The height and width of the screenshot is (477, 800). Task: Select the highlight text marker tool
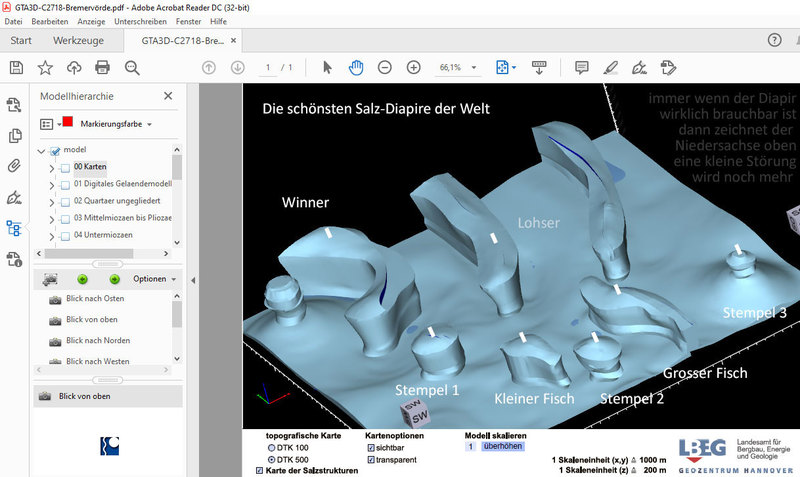(x=611, y=67)
